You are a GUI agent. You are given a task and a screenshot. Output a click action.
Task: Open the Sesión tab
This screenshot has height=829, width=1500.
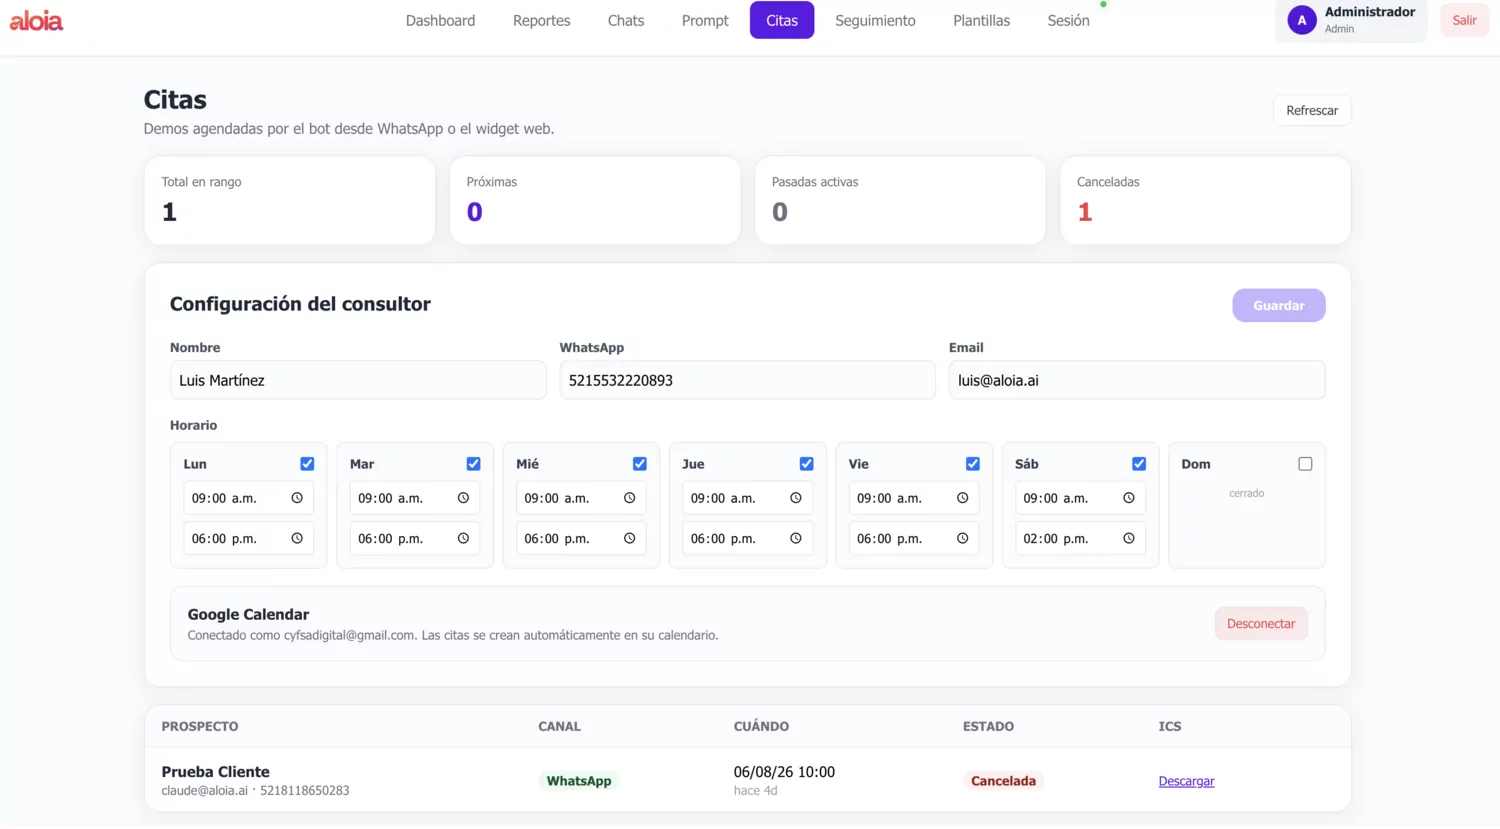pyautogui.click(x=1068, y=20)
